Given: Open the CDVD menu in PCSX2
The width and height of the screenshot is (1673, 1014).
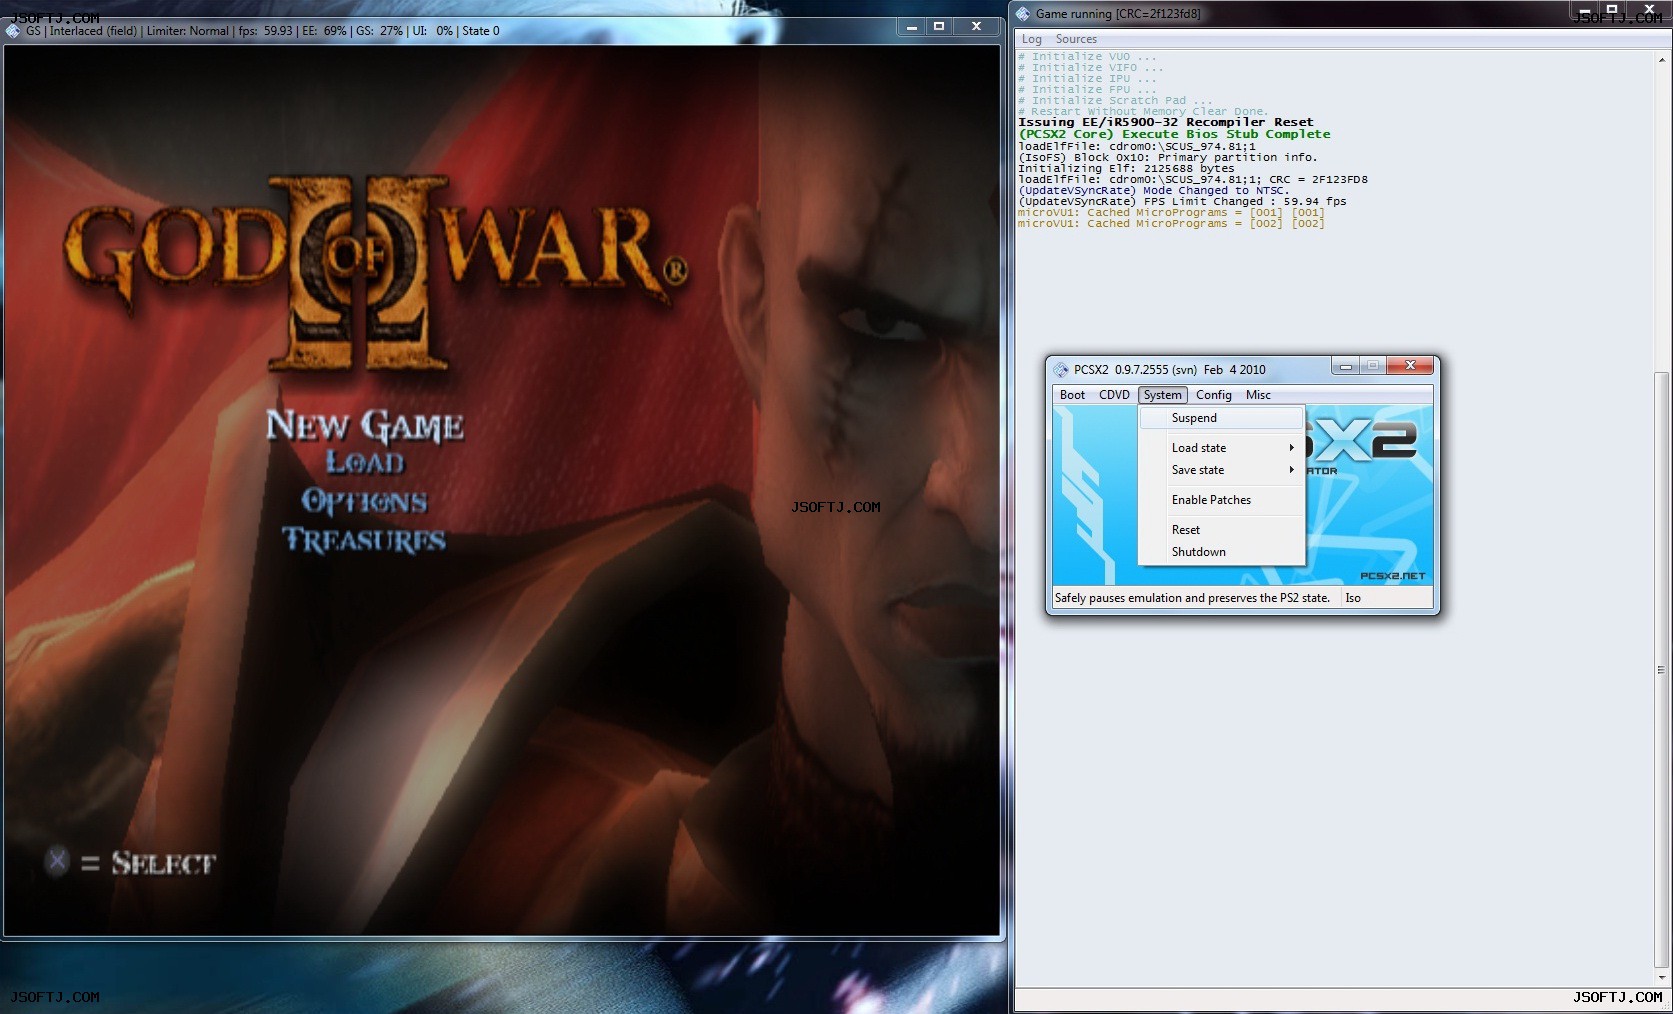Looking at the screenshot, I should (x=1114, y=395).
